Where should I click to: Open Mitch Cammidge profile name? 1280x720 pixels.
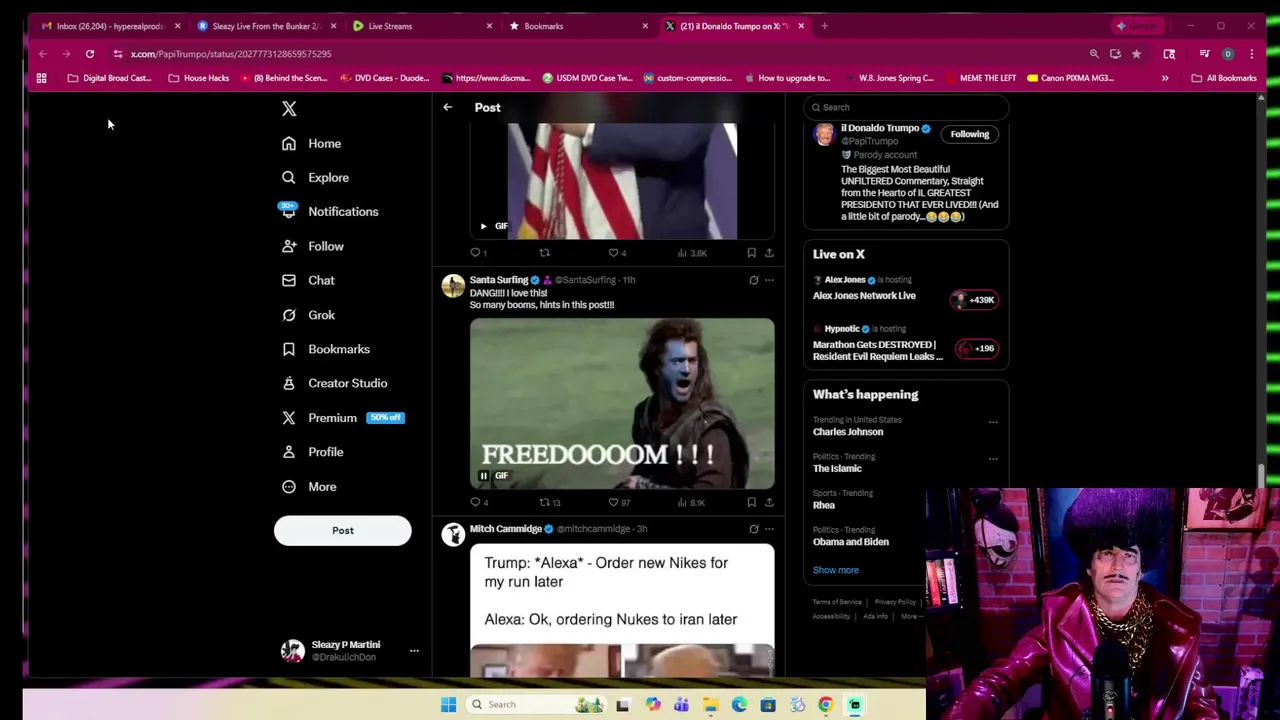coord(505,529)
